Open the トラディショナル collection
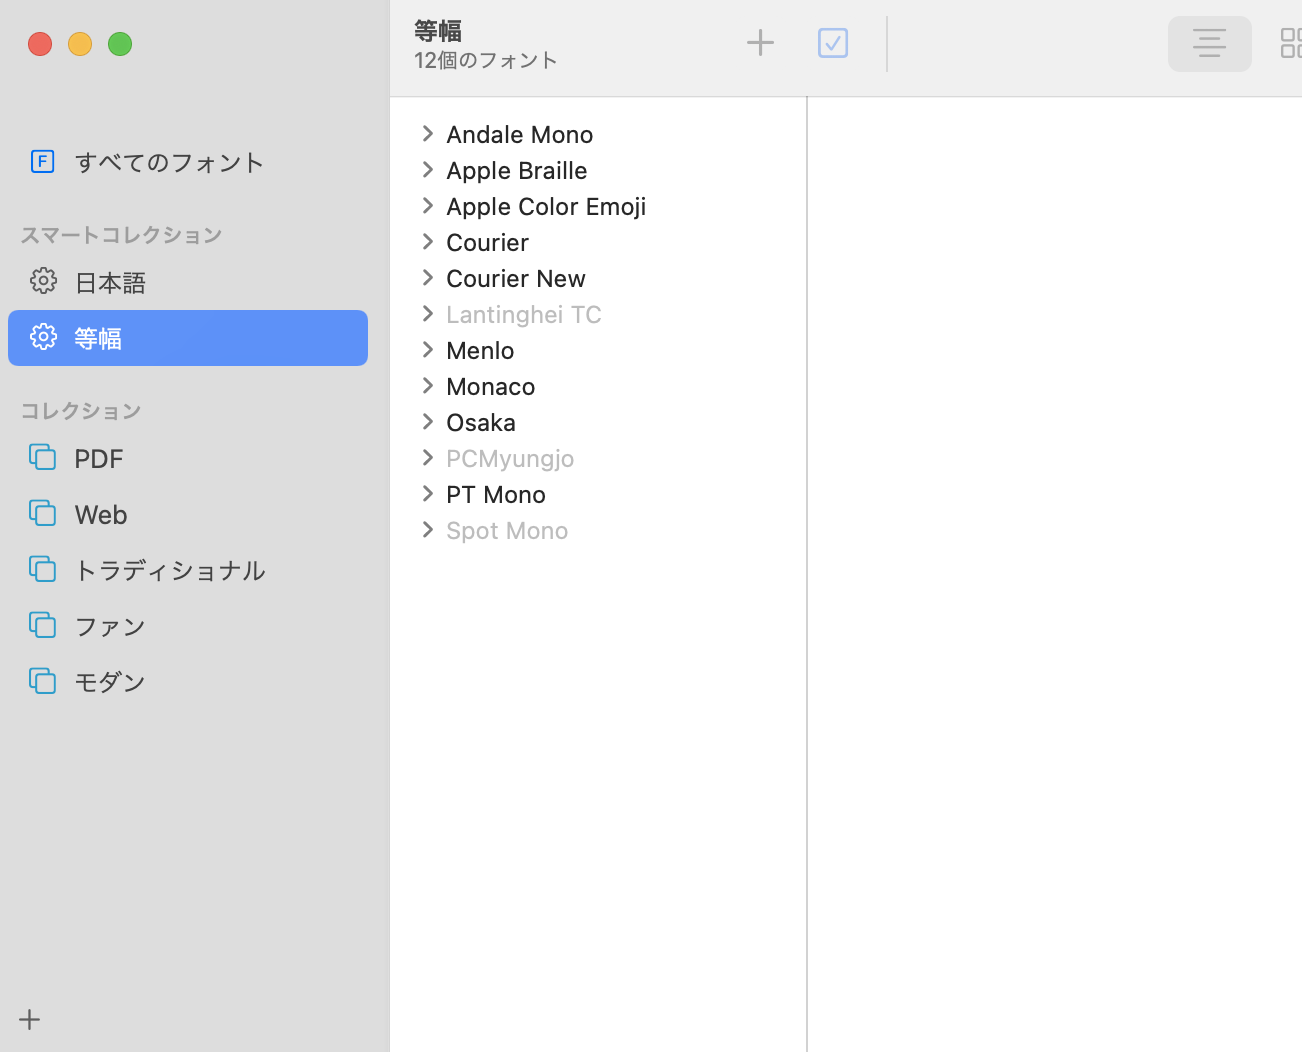Viewport: 1302px width, 1052px height. click(170, 570)
